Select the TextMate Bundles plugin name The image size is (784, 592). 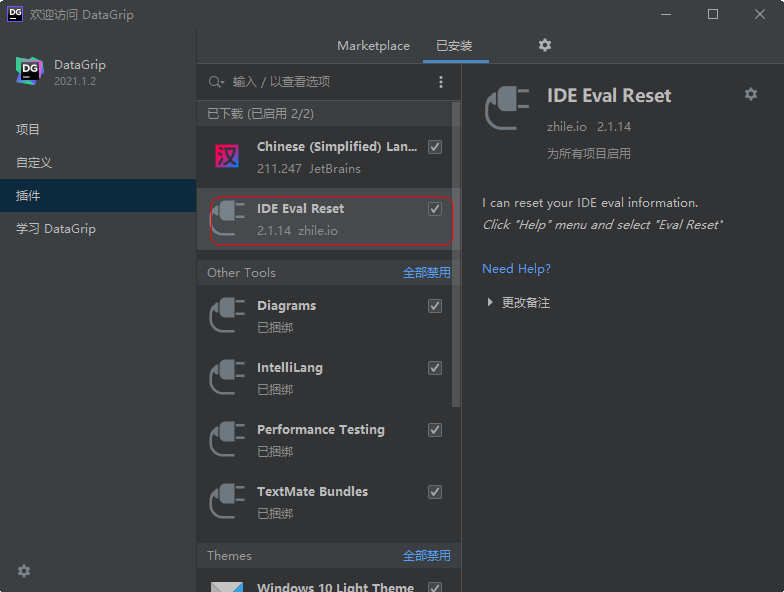312,492
